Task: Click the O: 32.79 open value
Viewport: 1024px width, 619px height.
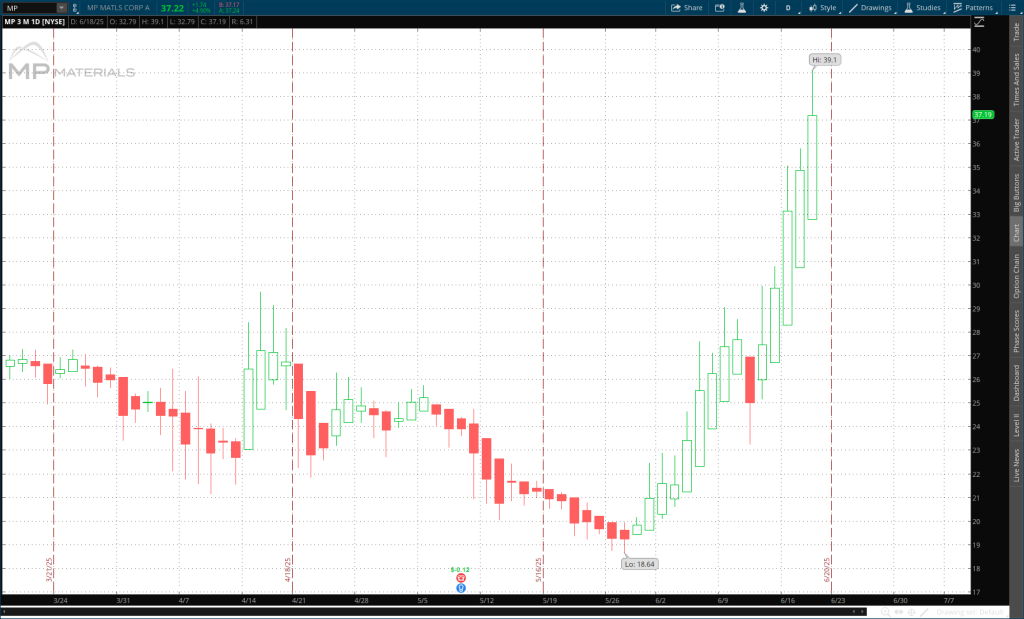Action: click(123, 22)
